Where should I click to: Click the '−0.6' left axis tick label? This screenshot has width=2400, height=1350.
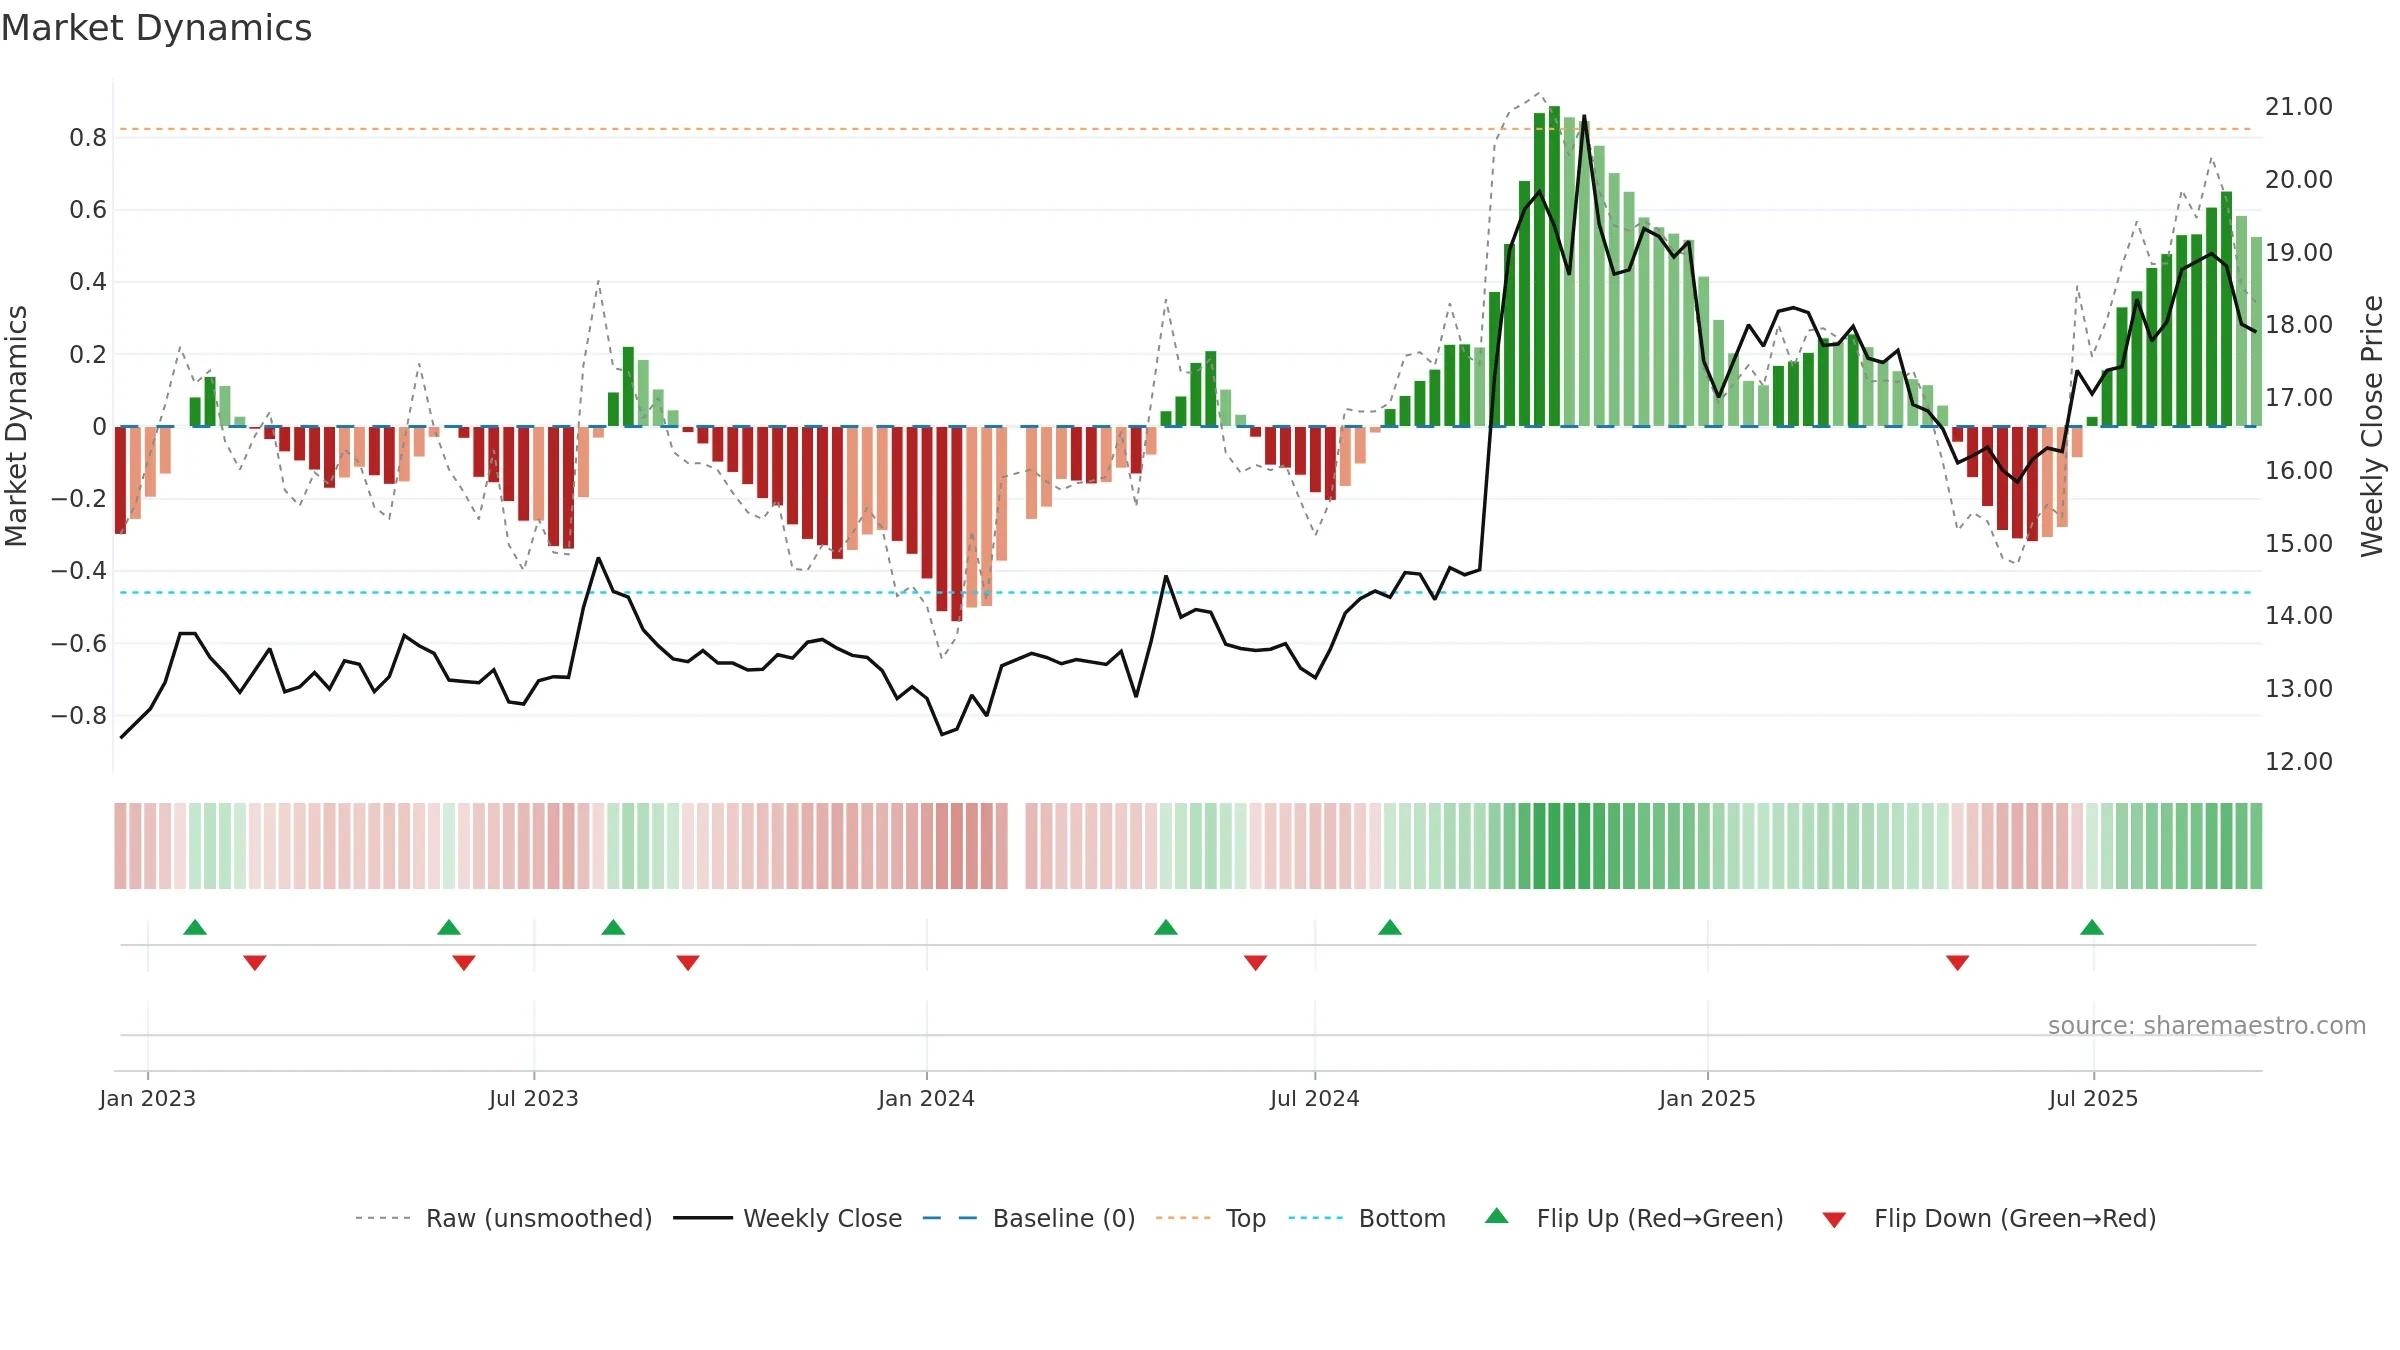[x=79, y=644]
